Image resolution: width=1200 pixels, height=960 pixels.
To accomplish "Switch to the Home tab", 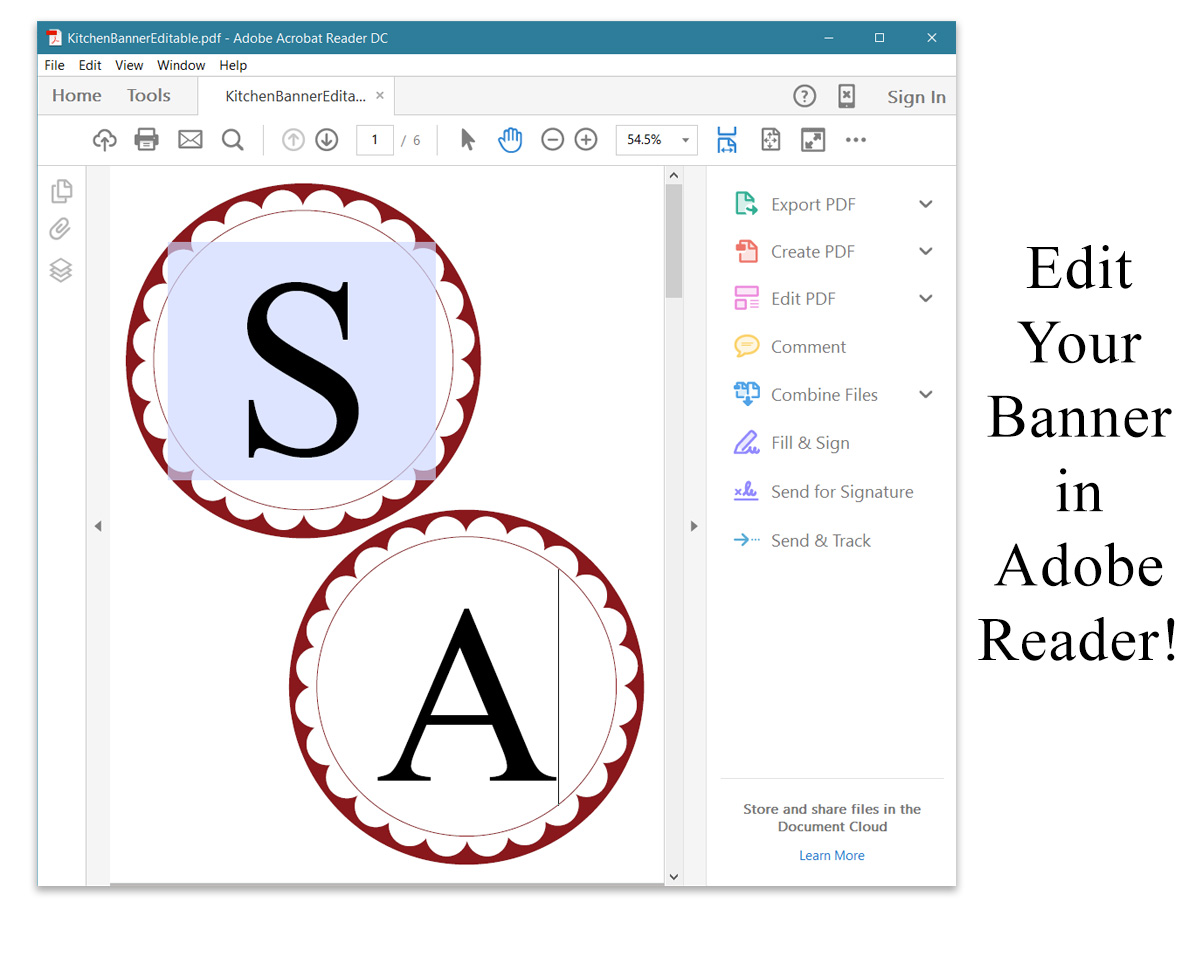I will (77, 96).
